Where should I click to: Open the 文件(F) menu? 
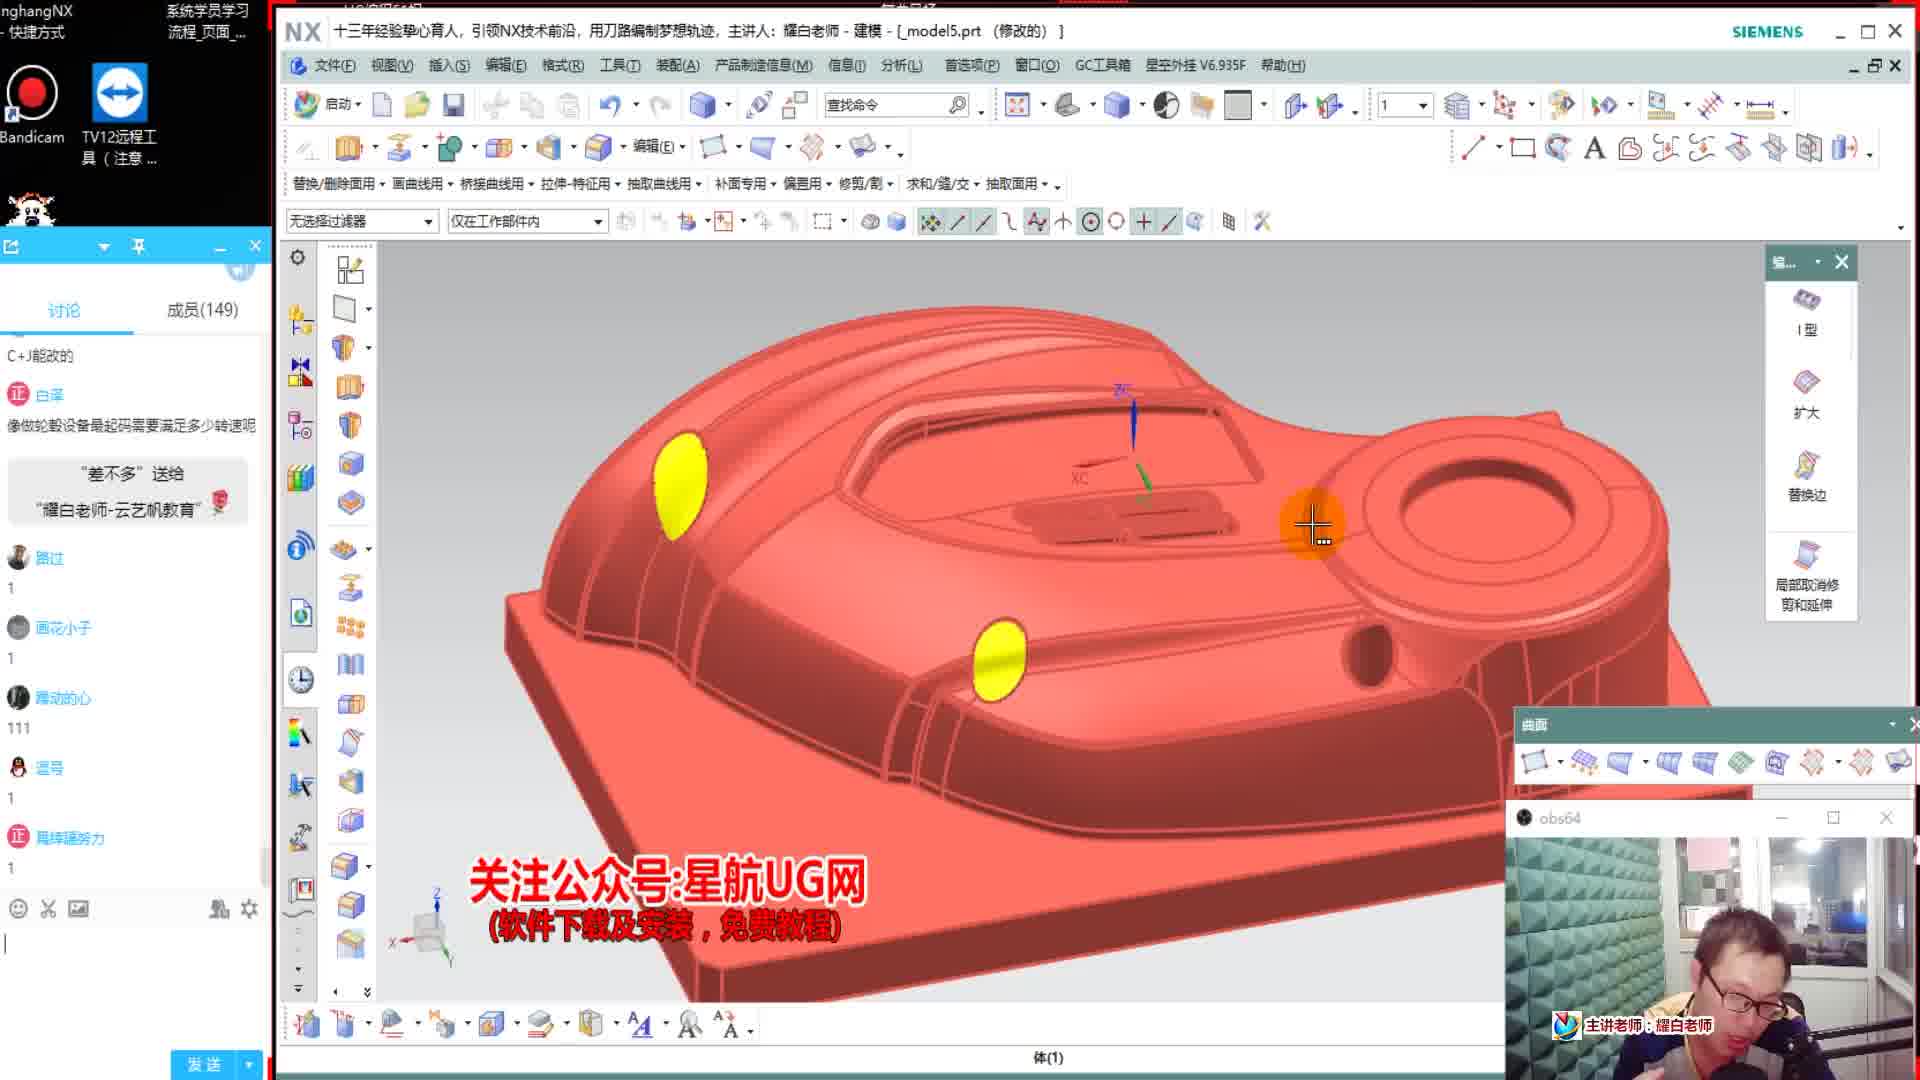[333, 65]
